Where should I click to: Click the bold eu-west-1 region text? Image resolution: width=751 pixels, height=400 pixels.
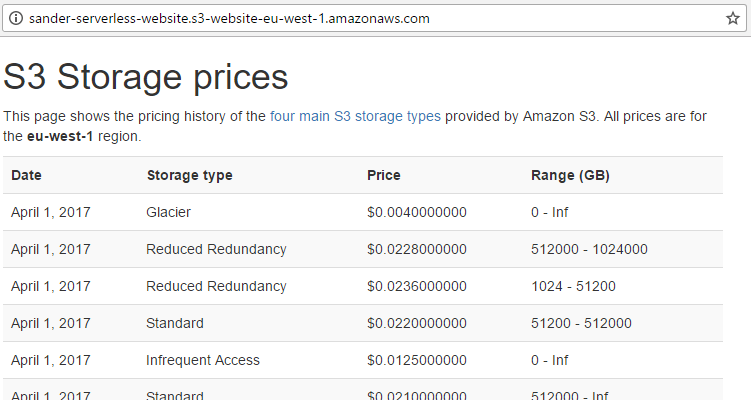(x=60, y=137)
